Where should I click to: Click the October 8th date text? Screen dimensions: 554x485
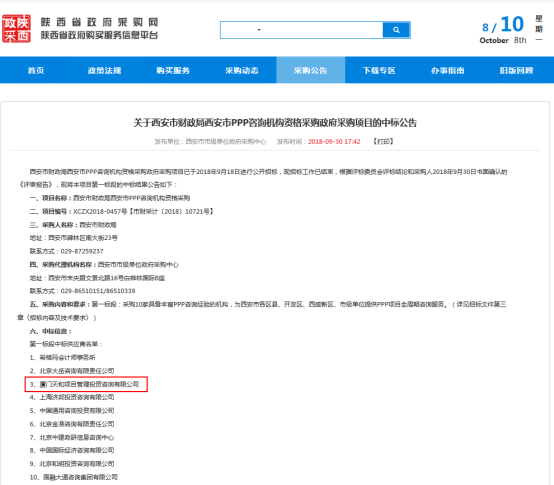coord(503,40)
